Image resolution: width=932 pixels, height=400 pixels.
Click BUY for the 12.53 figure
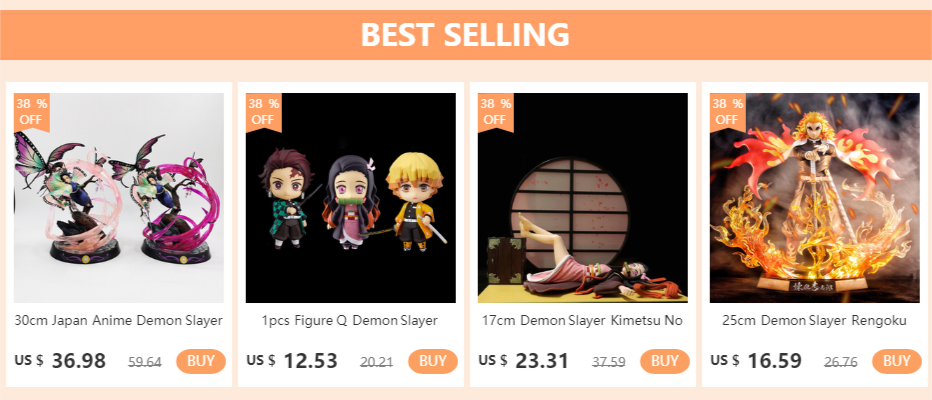coord(433,361)
